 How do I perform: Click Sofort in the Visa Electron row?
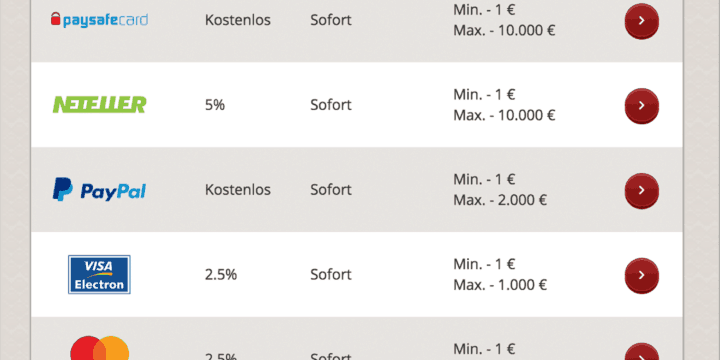tap(331, 275)
